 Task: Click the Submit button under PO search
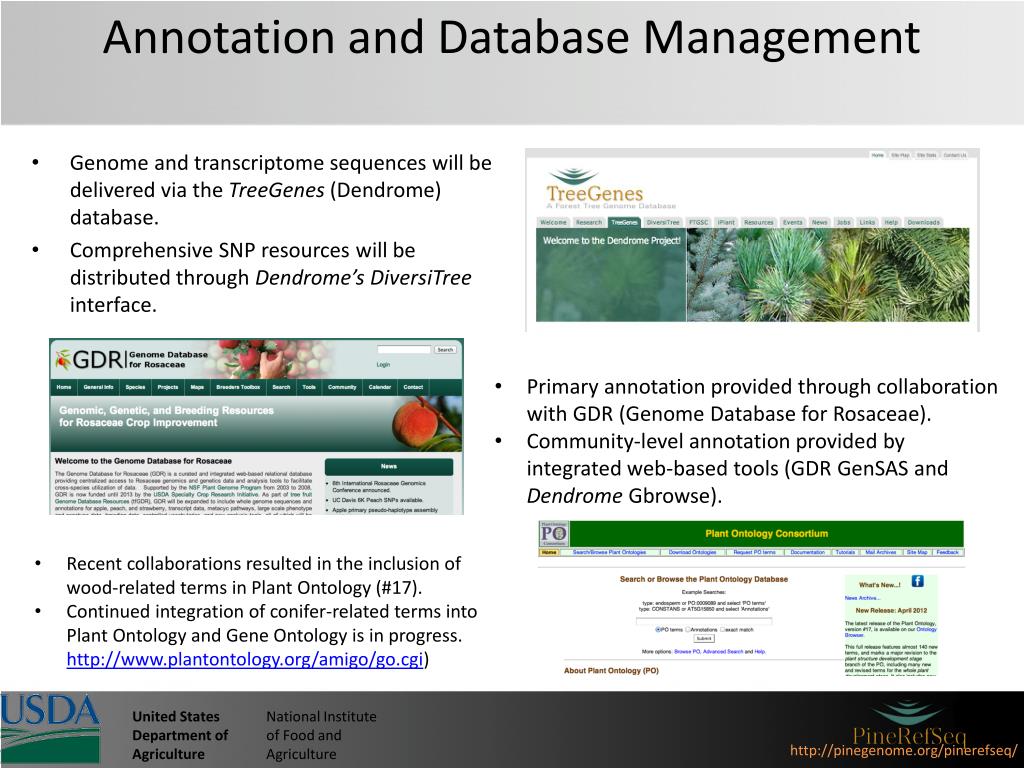(704, 639)
